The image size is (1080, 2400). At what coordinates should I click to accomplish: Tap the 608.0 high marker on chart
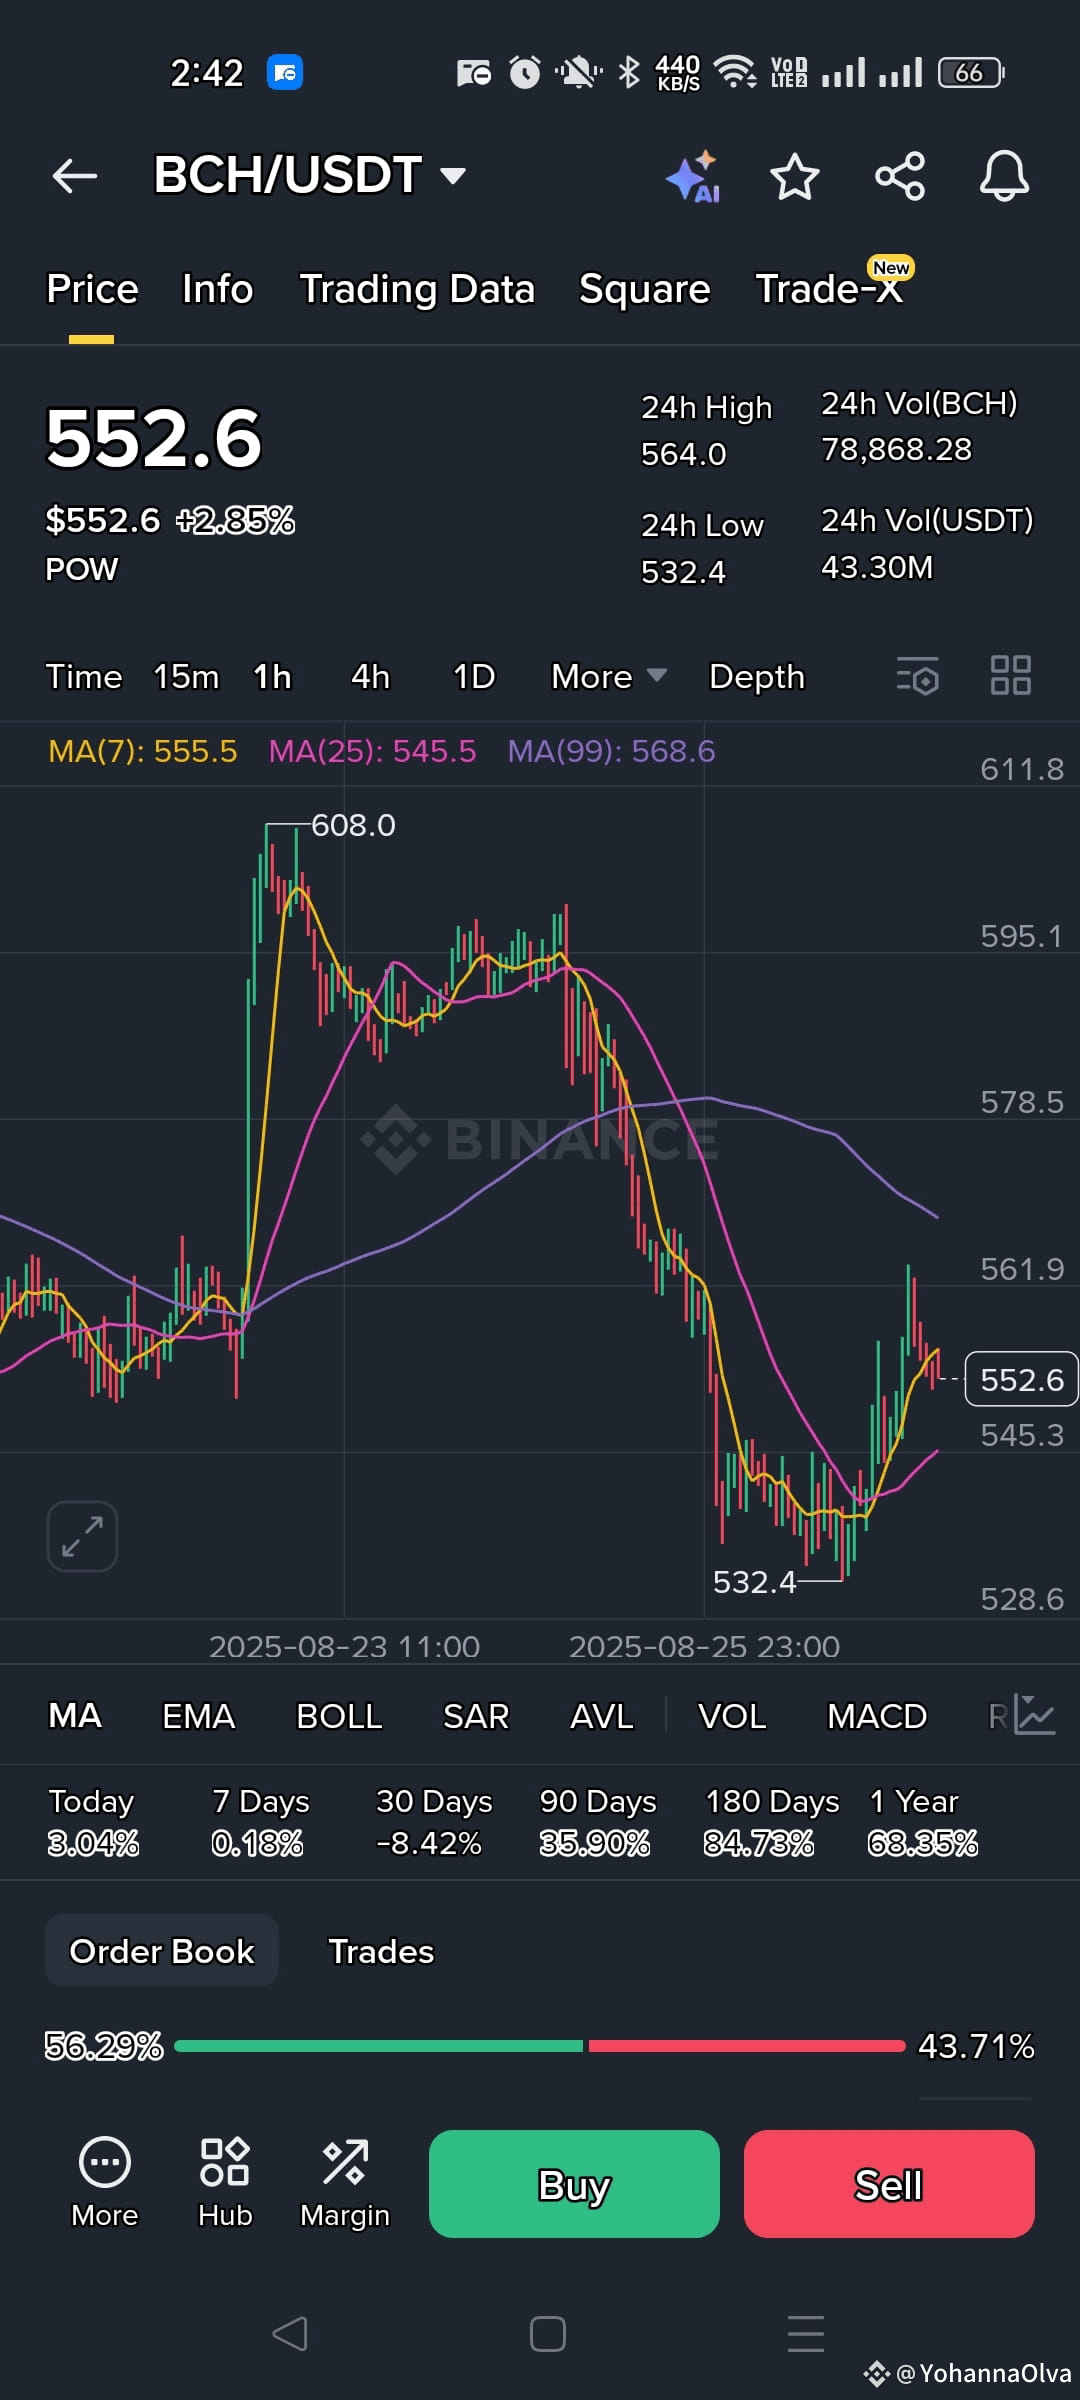(x=353, y=825)
